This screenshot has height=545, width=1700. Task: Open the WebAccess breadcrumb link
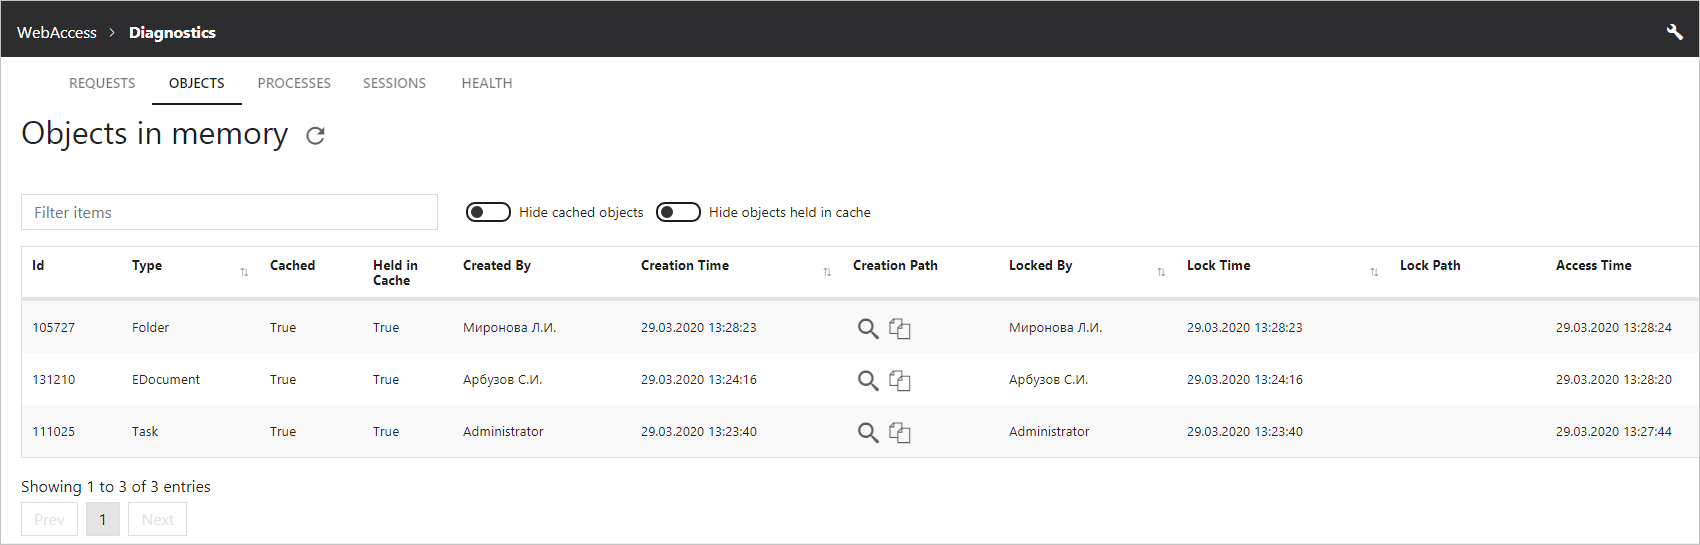pyautogui.click(x=57, y=32)
